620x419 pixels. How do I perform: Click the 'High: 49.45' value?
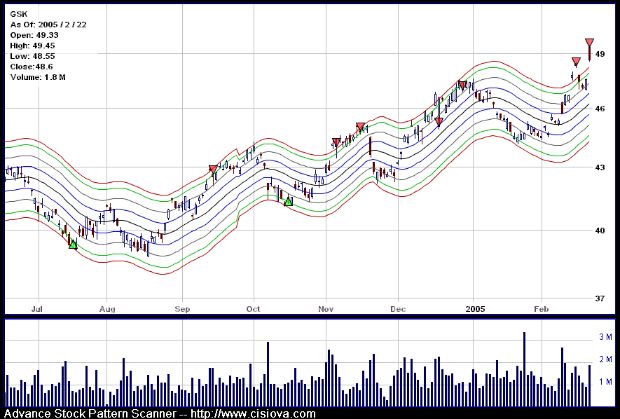point(32,46)
